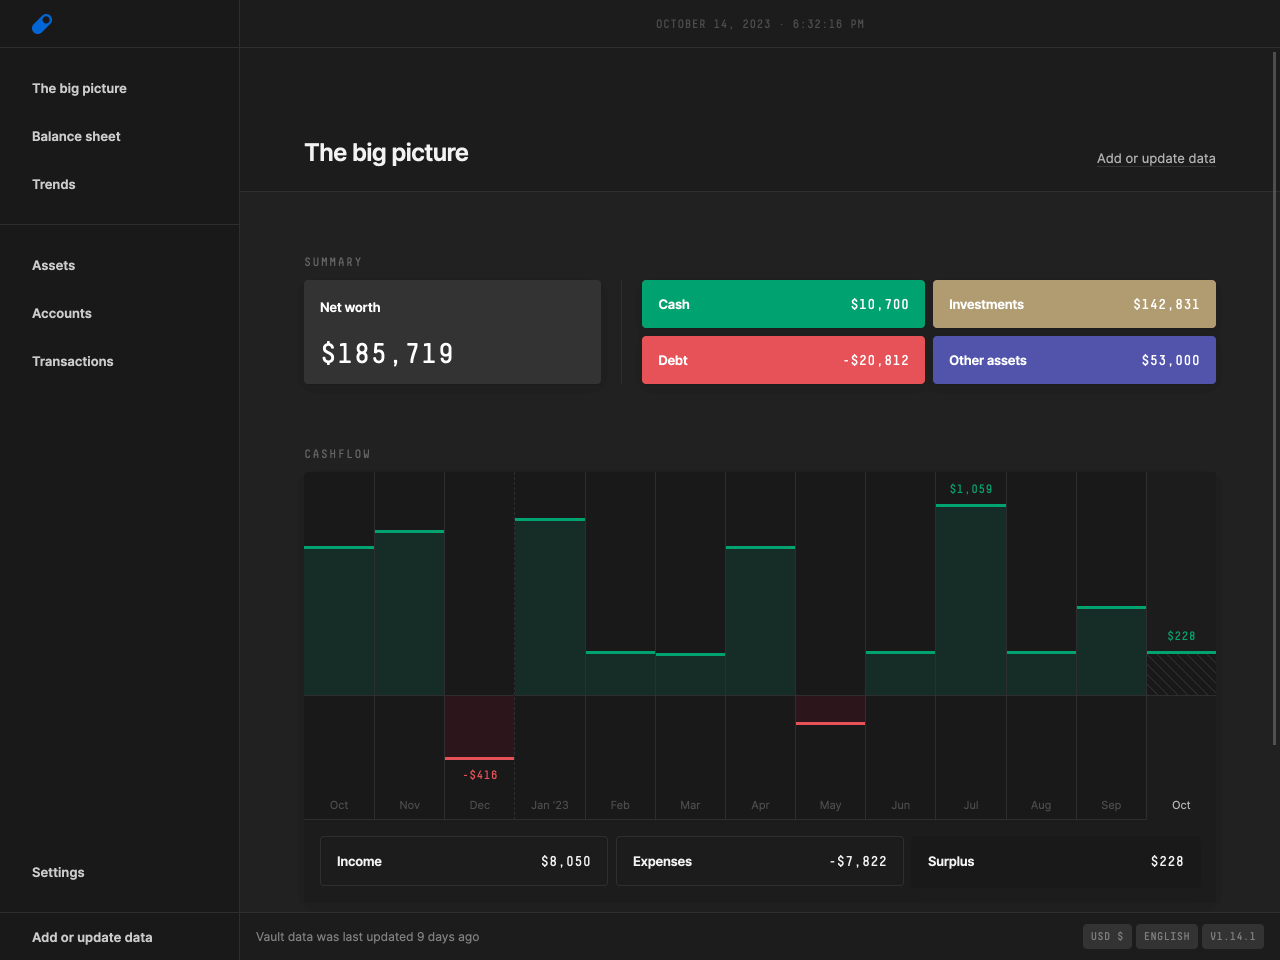This screenshot has height=960, width=1280.
Task: Click the Income $8,050 box
Action: coord(464,861)
